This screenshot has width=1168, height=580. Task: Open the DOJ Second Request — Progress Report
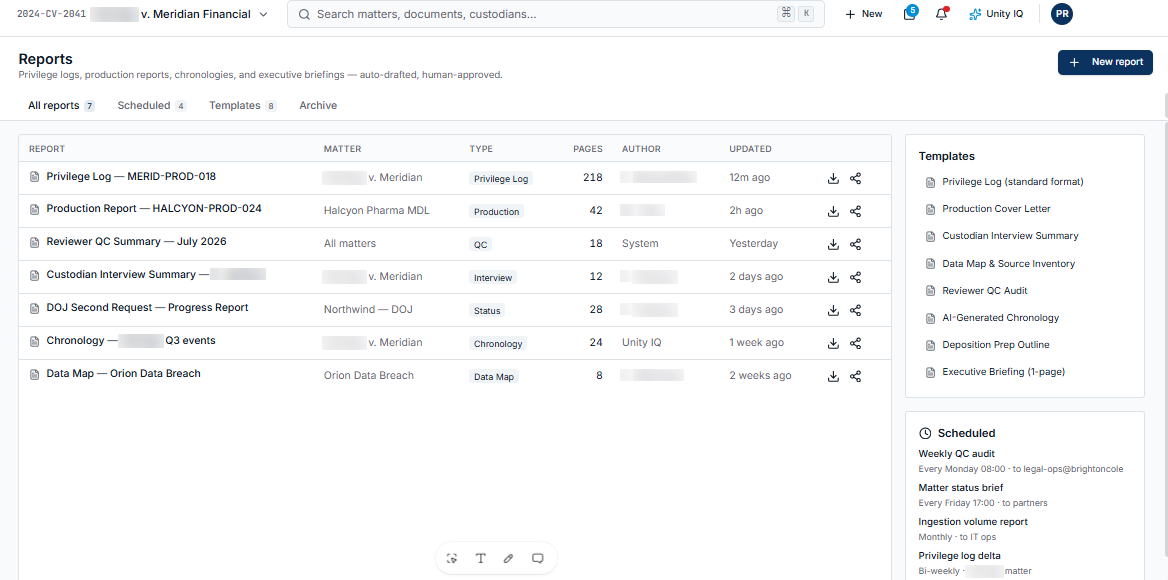point(147,307)
